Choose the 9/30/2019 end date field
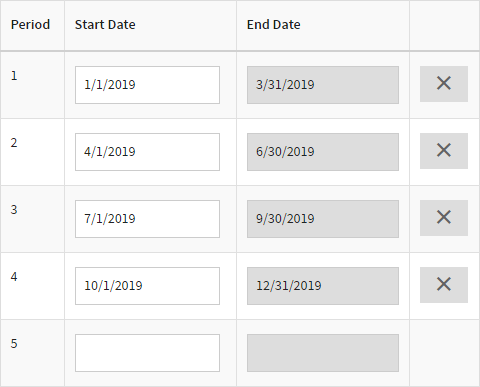 (323, 219)
